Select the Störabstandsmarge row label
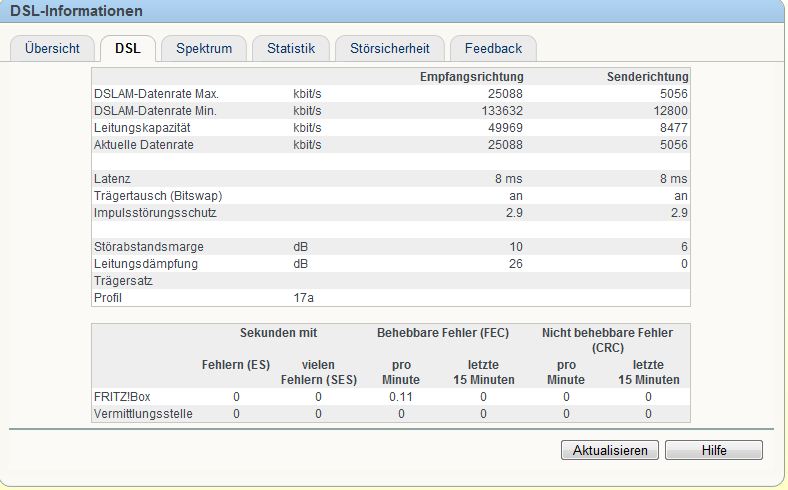The image size is (788, 490). tap(149, 247)
